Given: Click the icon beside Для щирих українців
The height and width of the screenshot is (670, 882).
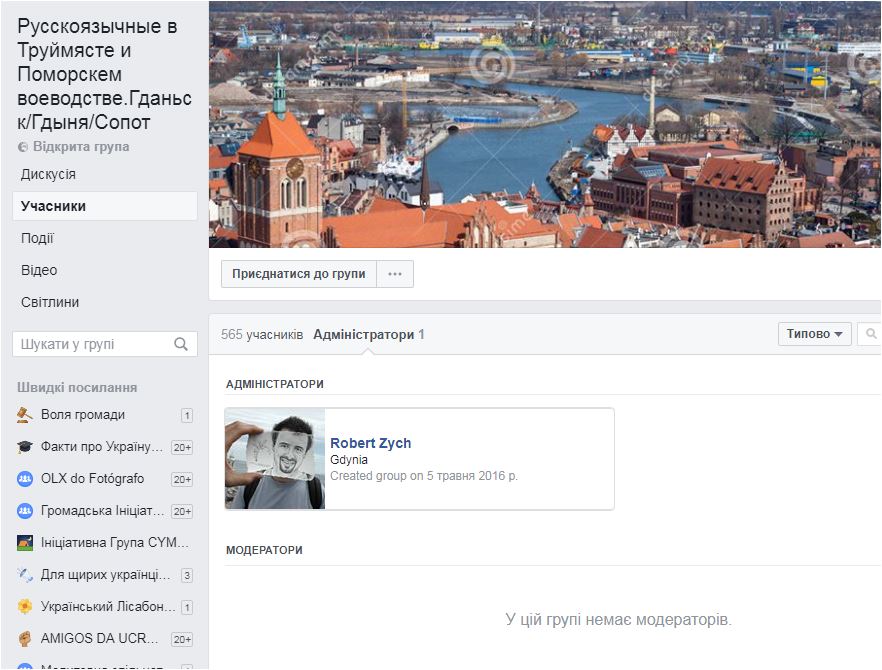Looking at the screenshot, I should click(x=25, y=575).
